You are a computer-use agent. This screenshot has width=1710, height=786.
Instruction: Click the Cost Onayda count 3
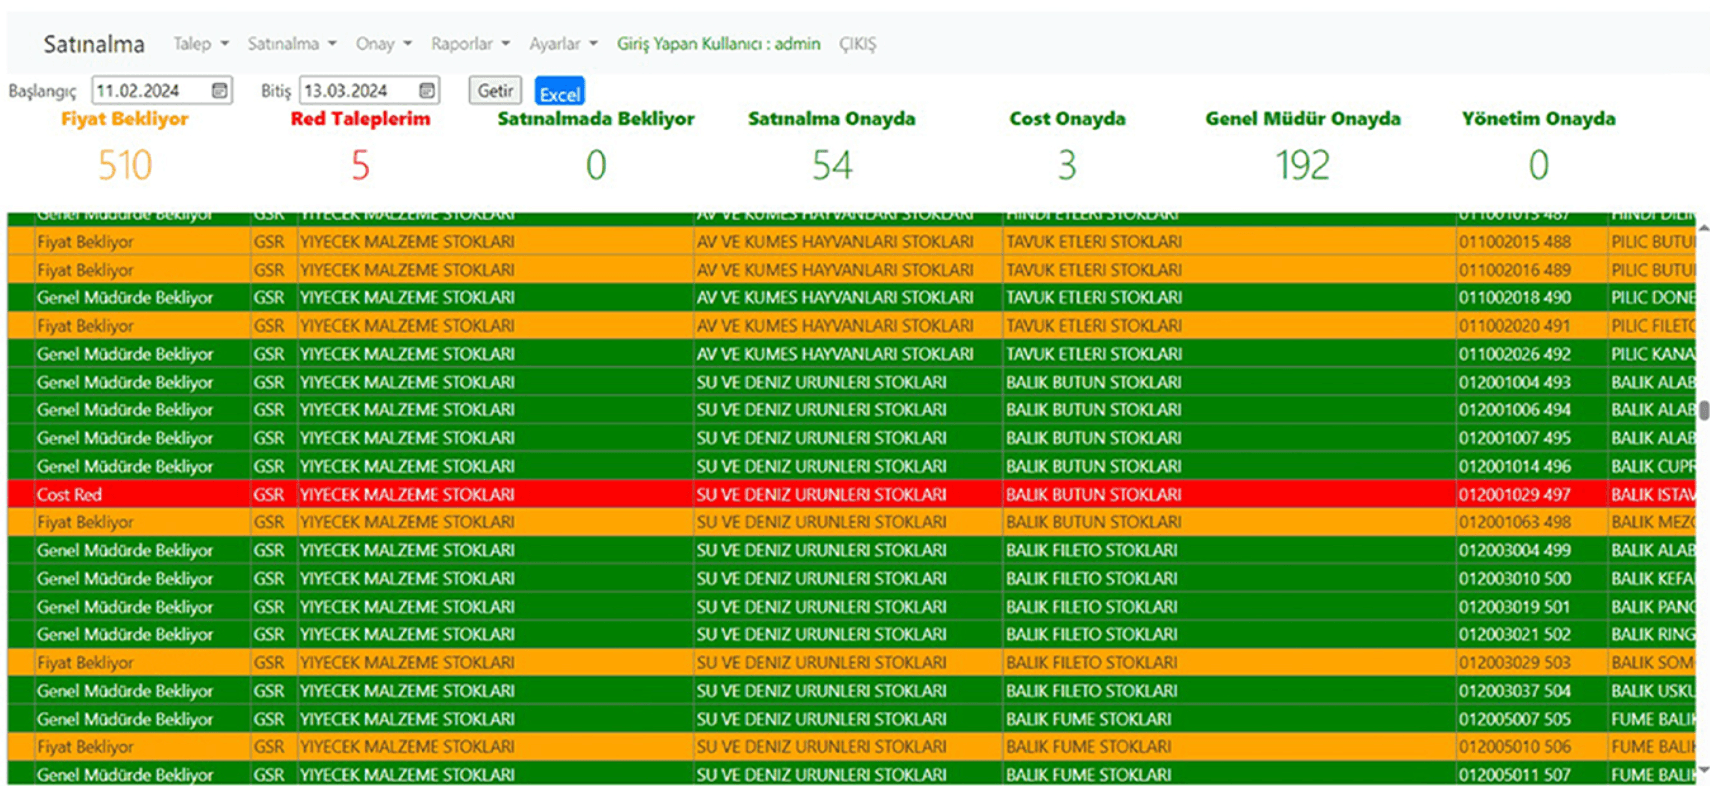(x=1067, y=165)
